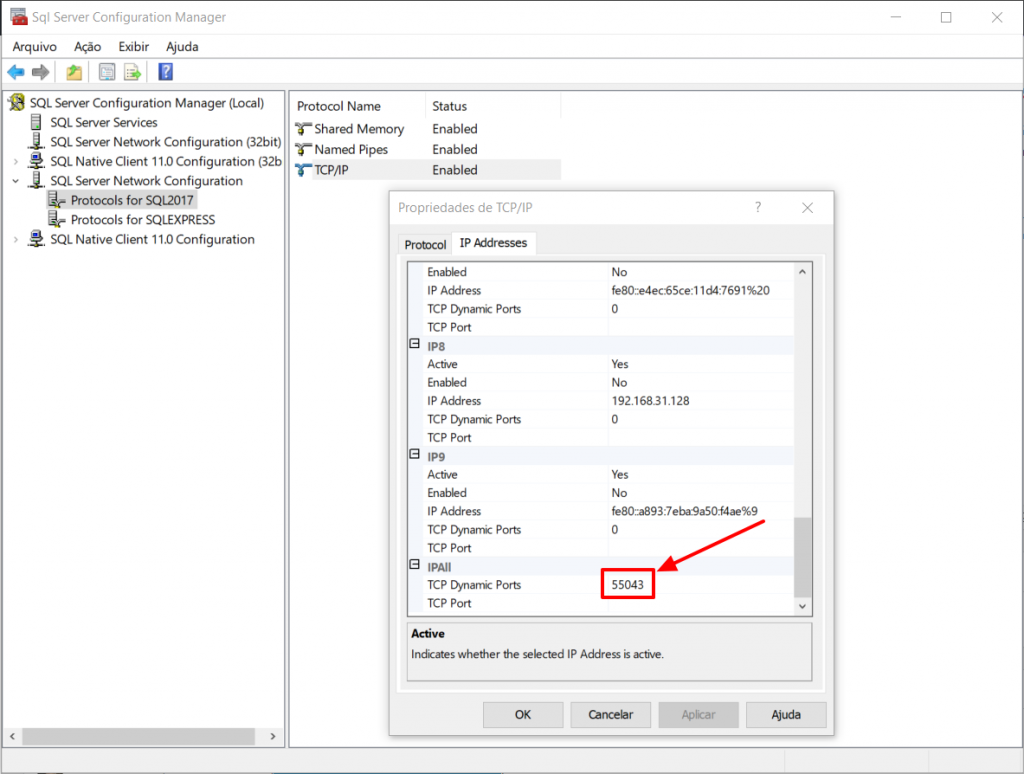
Task: Switch to the Protocol tab
Action: (425, 244)
